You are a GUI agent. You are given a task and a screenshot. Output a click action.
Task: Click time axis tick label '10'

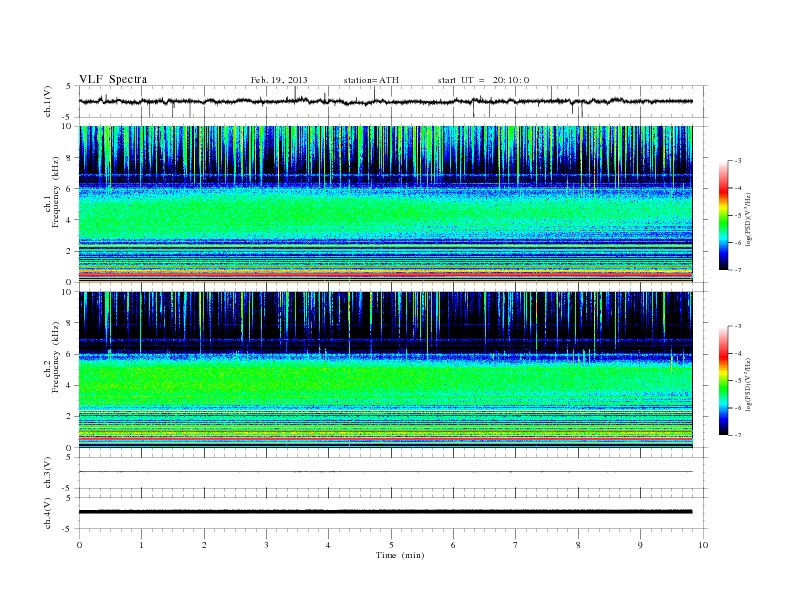(703, 545)
